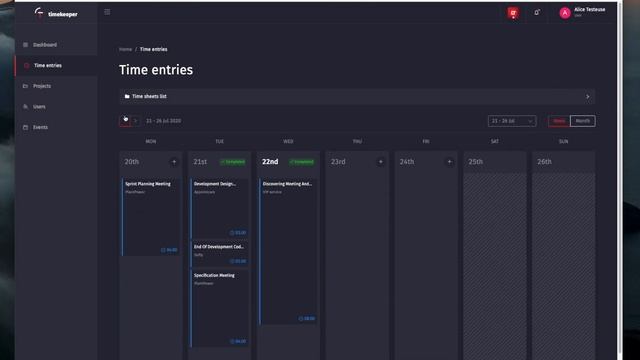
Task: Add a time entry on the 24th
Action: [449, 162]
